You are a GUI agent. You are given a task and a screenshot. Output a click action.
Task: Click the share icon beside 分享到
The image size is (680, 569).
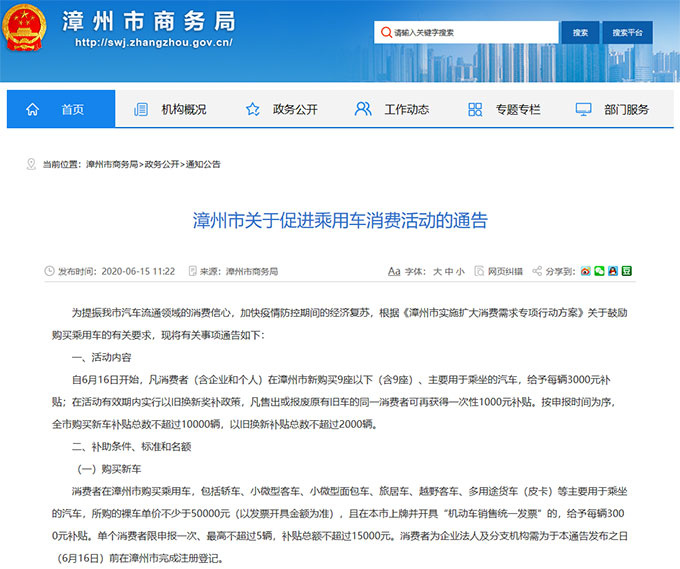537,271
